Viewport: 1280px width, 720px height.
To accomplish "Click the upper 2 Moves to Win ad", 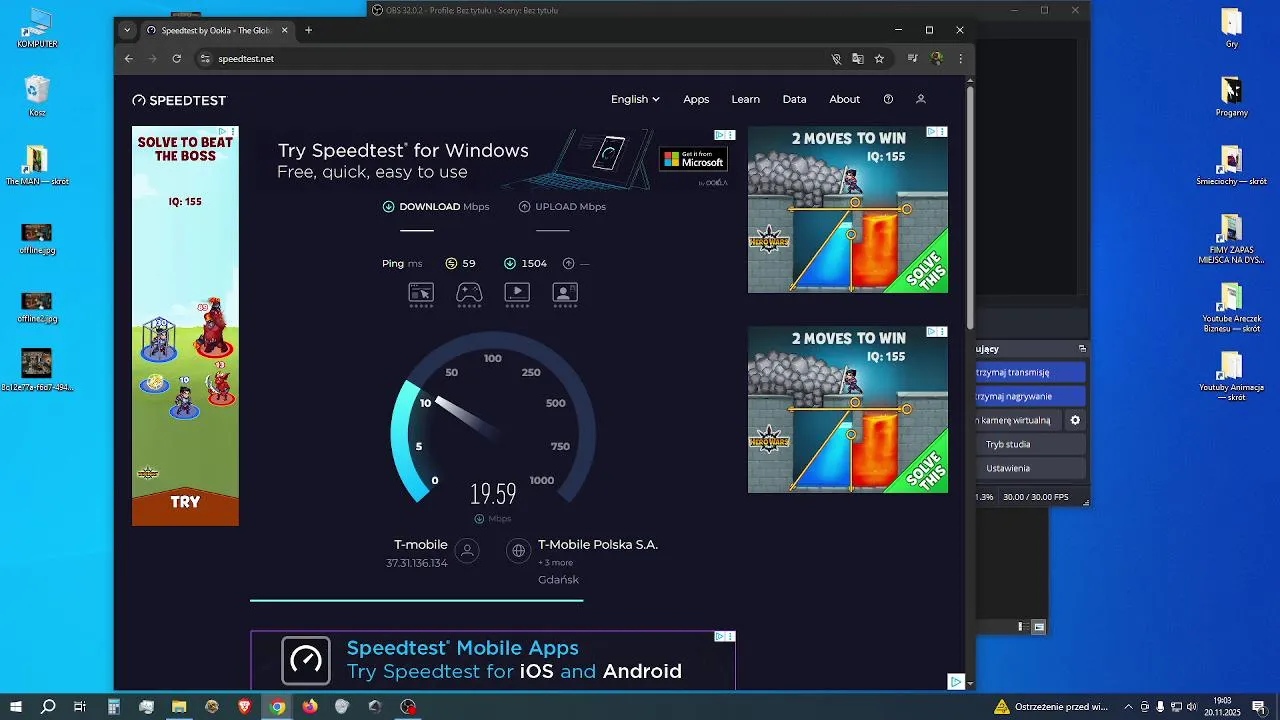I will pos(848,209).
